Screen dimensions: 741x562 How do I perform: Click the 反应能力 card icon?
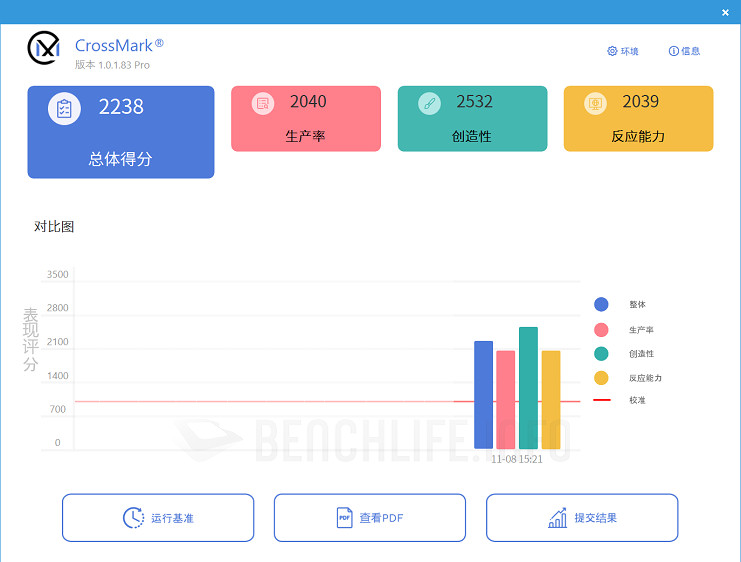click(x=595, y=103)
